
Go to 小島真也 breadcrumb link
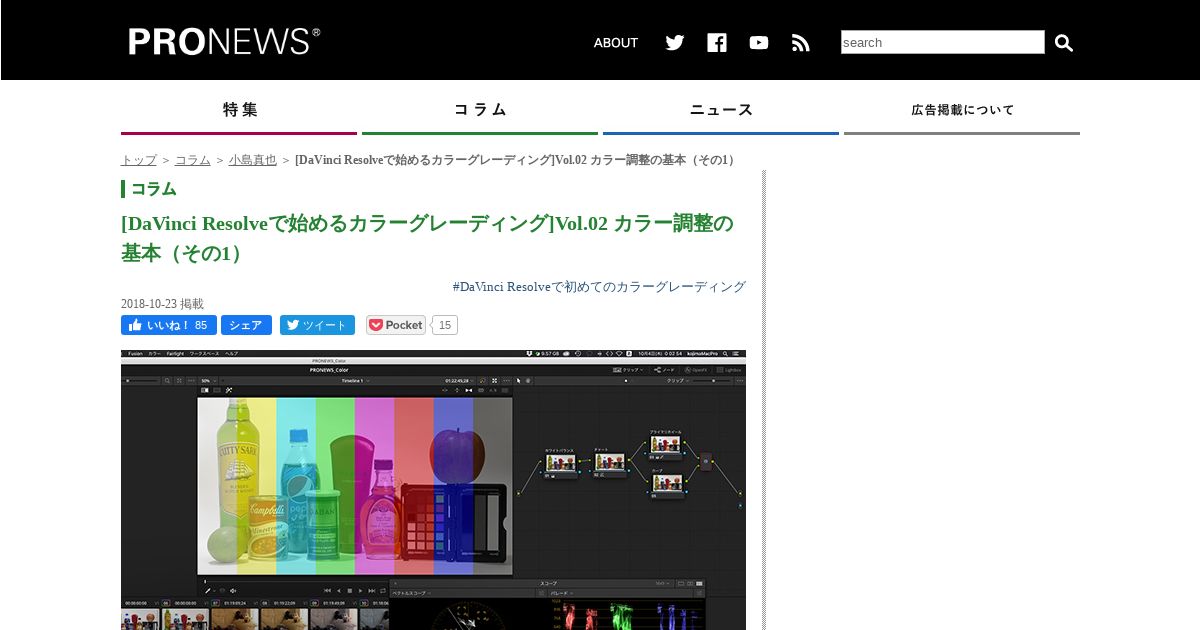[x=253, y=160]
